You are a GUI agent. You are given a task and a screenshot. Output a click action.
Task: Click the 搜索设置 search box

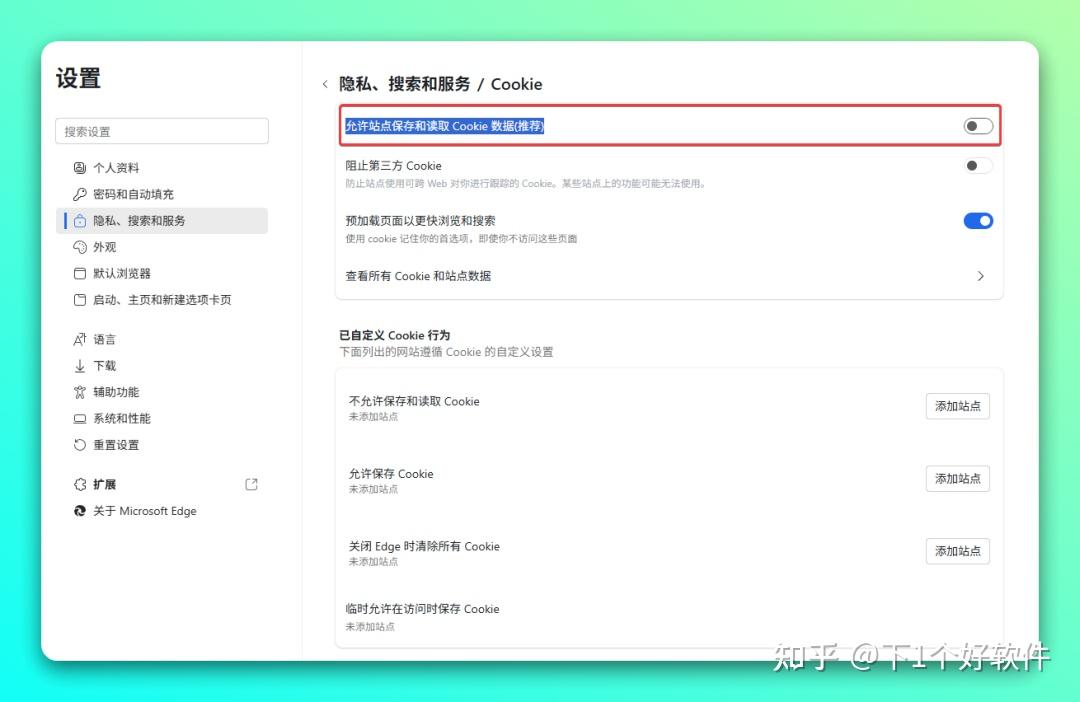pyautogui.click(x=162, y=131)
